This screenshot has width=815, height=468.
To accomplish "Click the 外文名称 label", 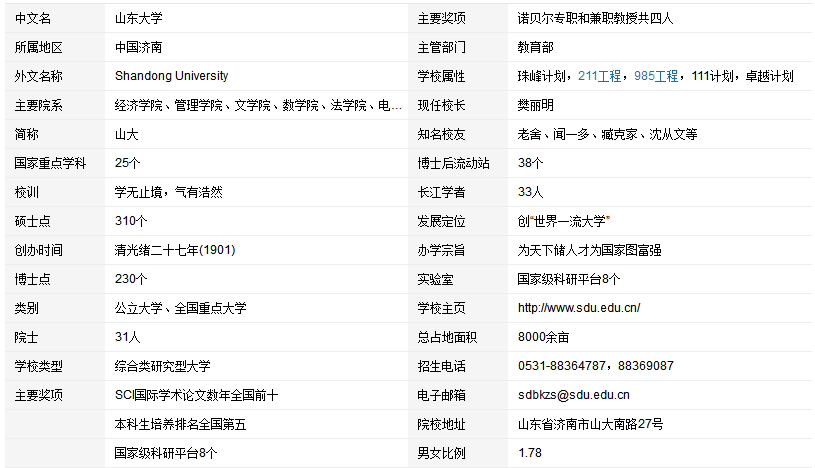I will pos(38,76).
